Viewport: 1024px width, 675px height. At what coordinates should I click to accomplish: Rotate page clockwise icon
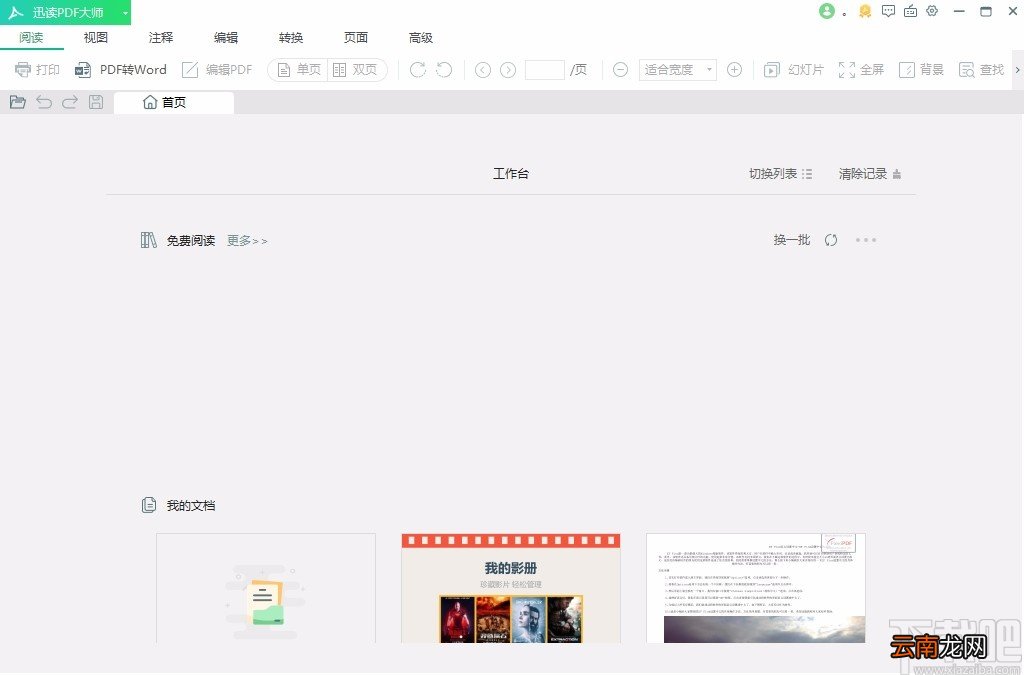(x=418, y=69)
